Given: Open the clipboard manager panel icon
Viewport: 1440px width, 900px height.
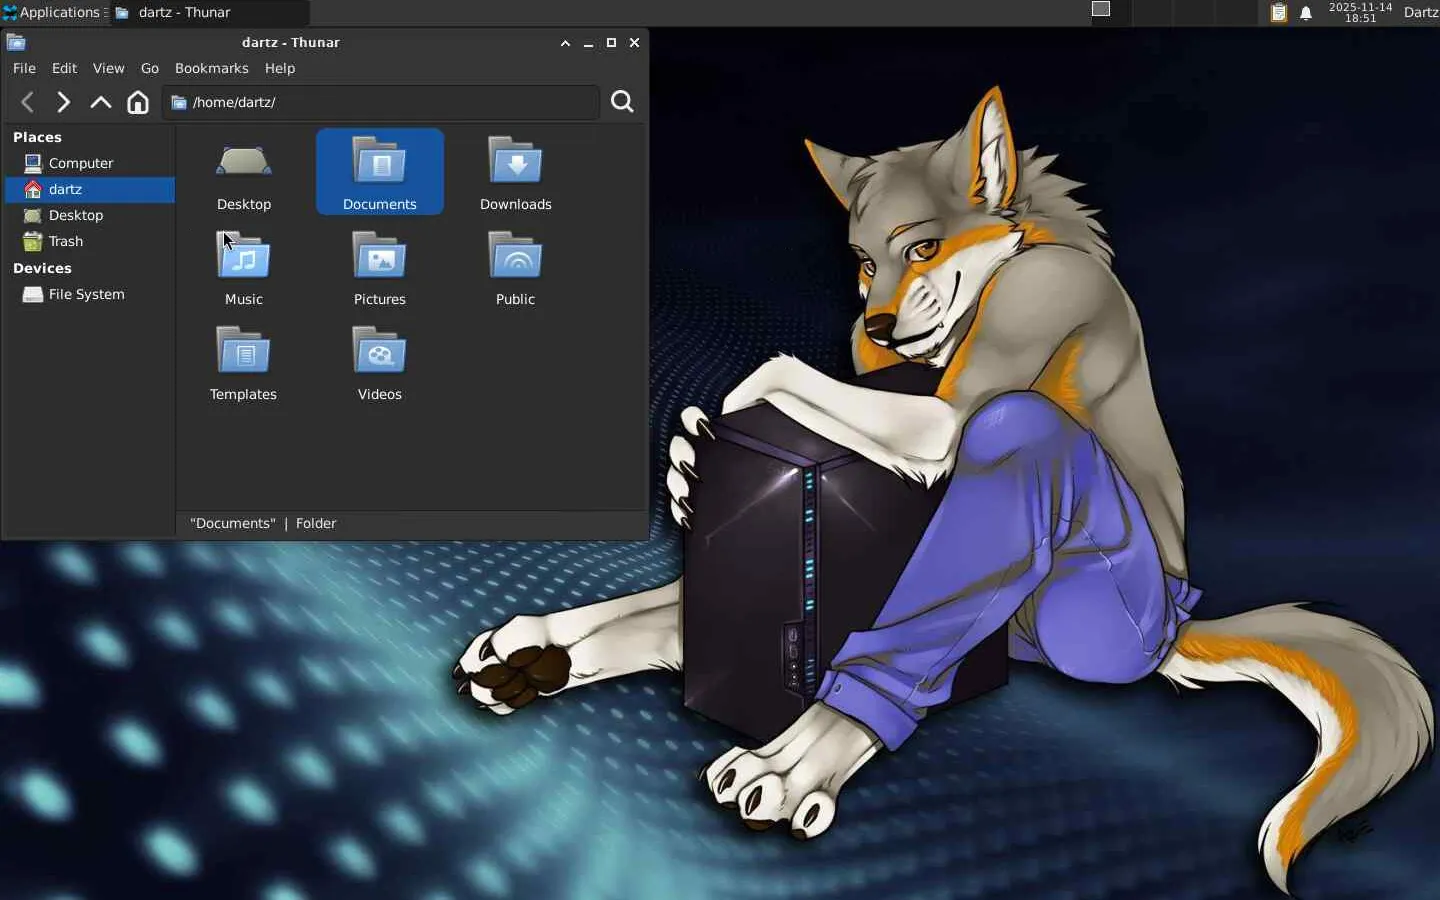Looking at the screenshot, I should point(1278,13).
